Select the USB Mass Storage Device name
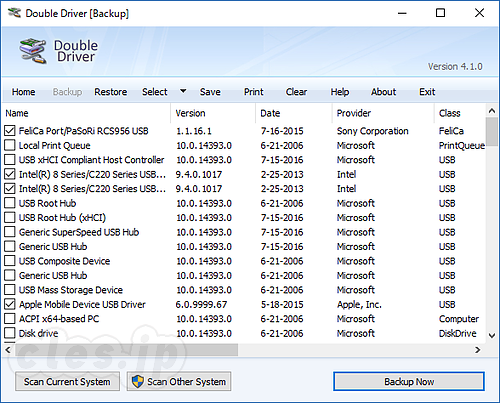The image size is (500, 403). tap(71, 290)
